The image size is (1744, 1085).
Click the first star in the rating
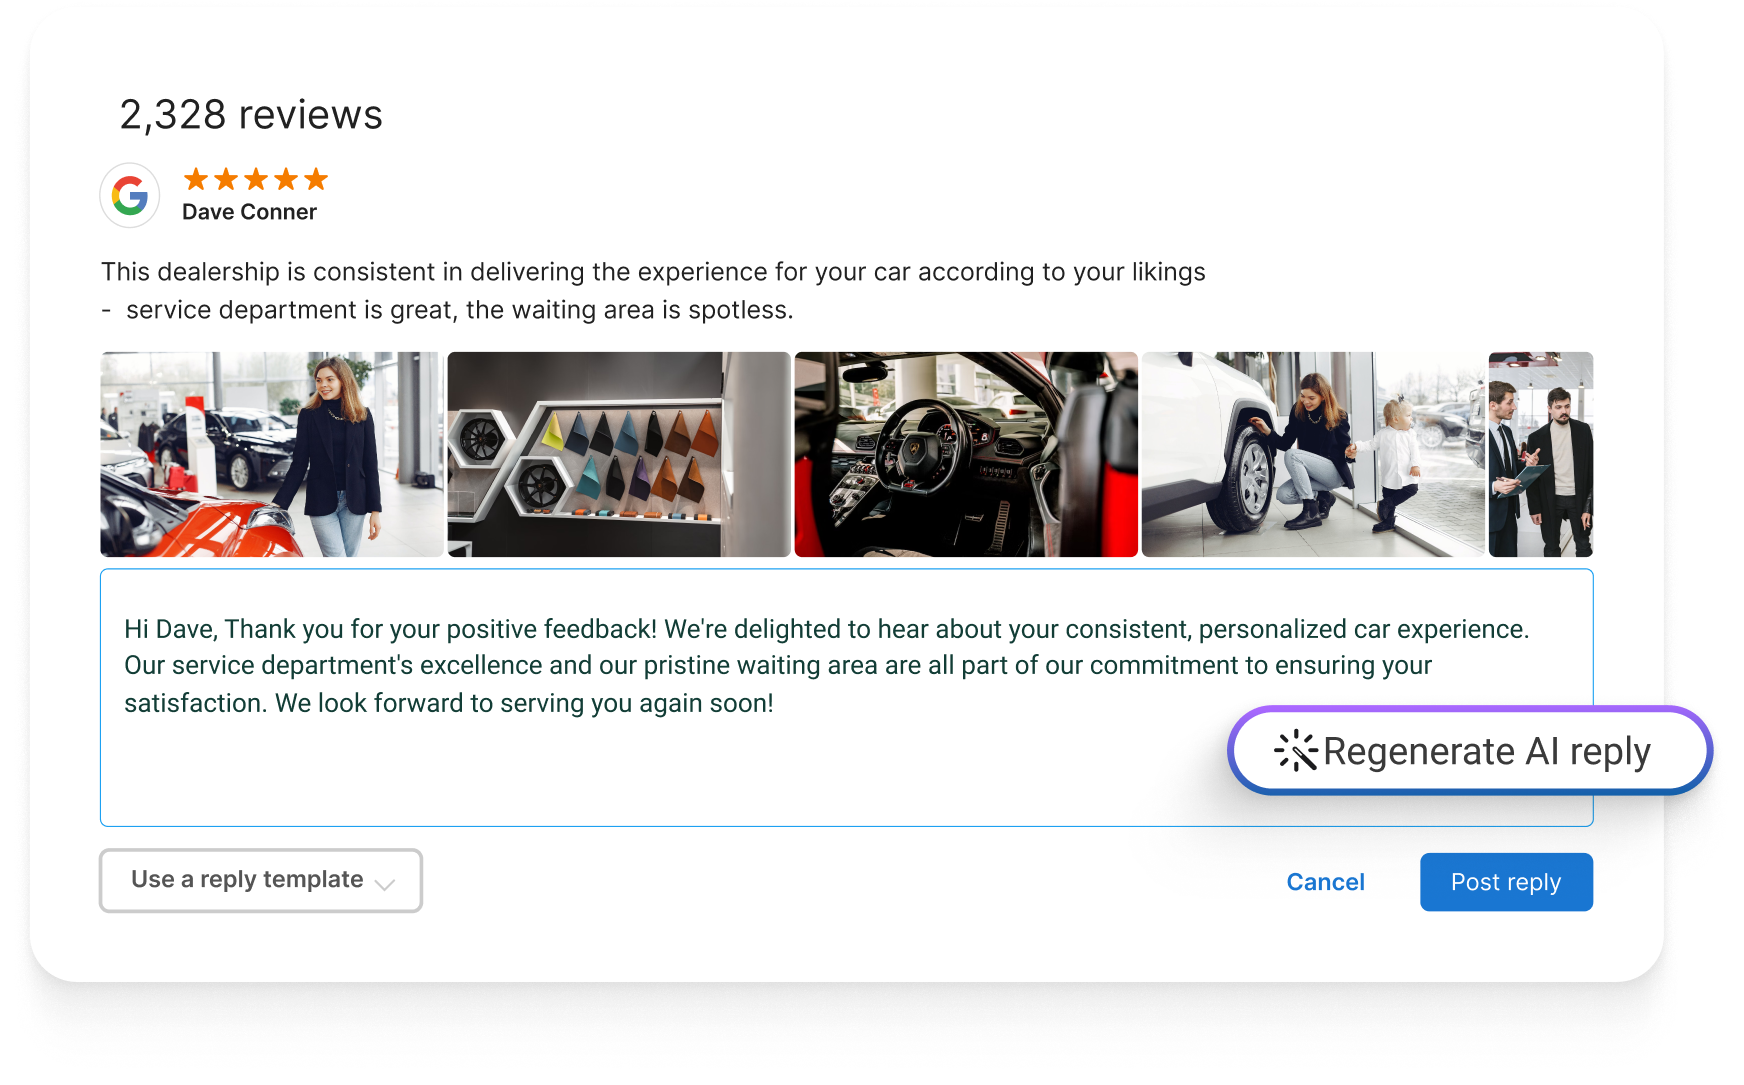tap(196, 180)
